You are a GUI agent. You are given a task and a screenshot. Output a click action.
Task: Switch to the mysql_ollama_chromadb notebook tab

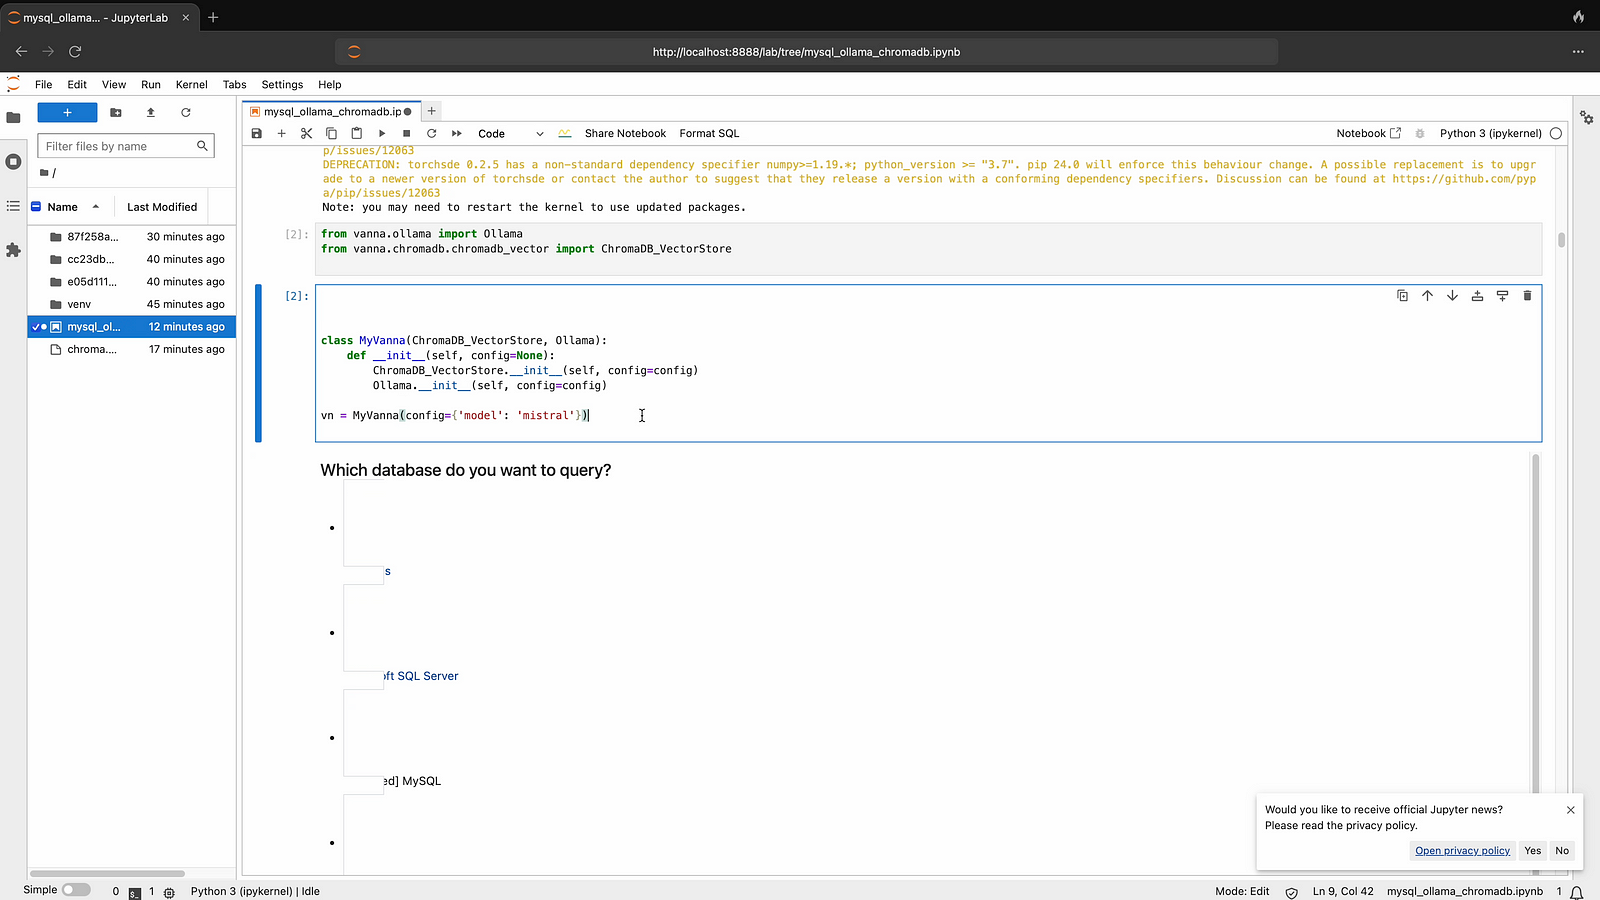332,112
